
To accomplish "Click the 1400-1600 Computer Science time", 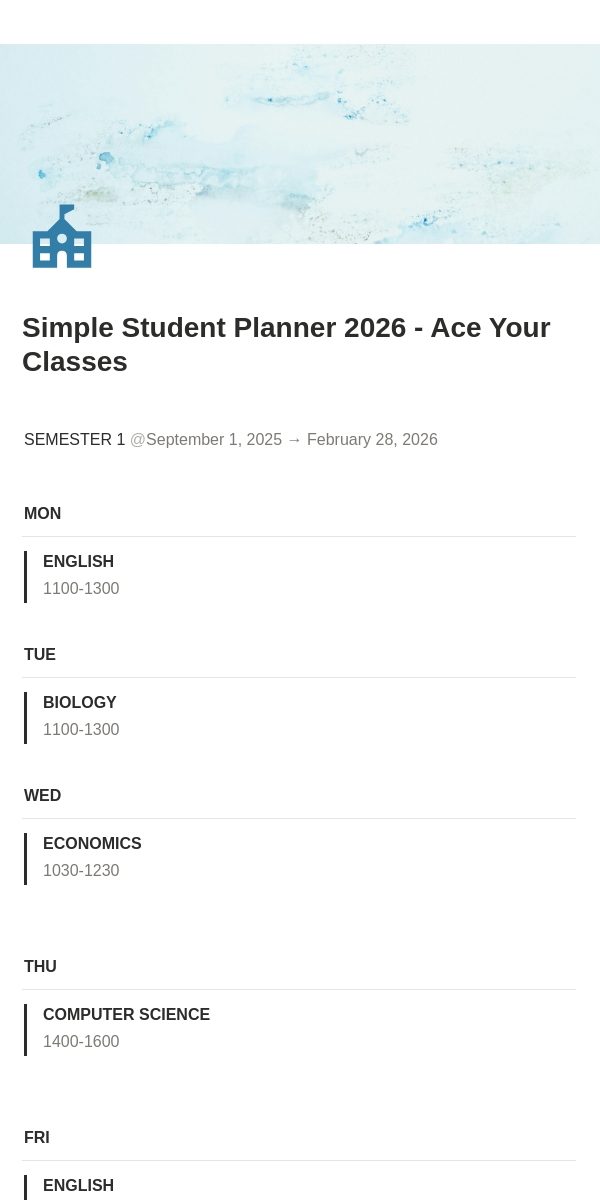I will click(x=81, y=1042).
